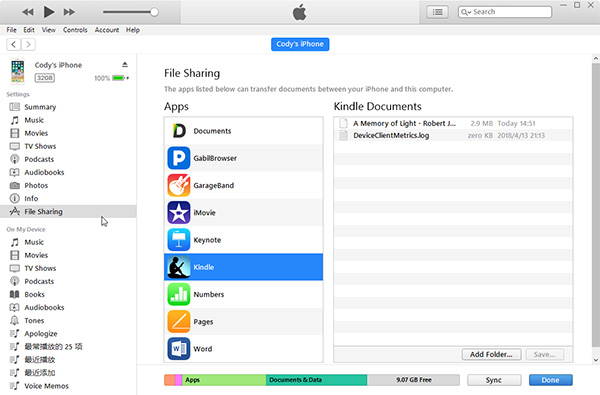
Task: Select the Kindle app icon
Action: click(x=179, y=267)
